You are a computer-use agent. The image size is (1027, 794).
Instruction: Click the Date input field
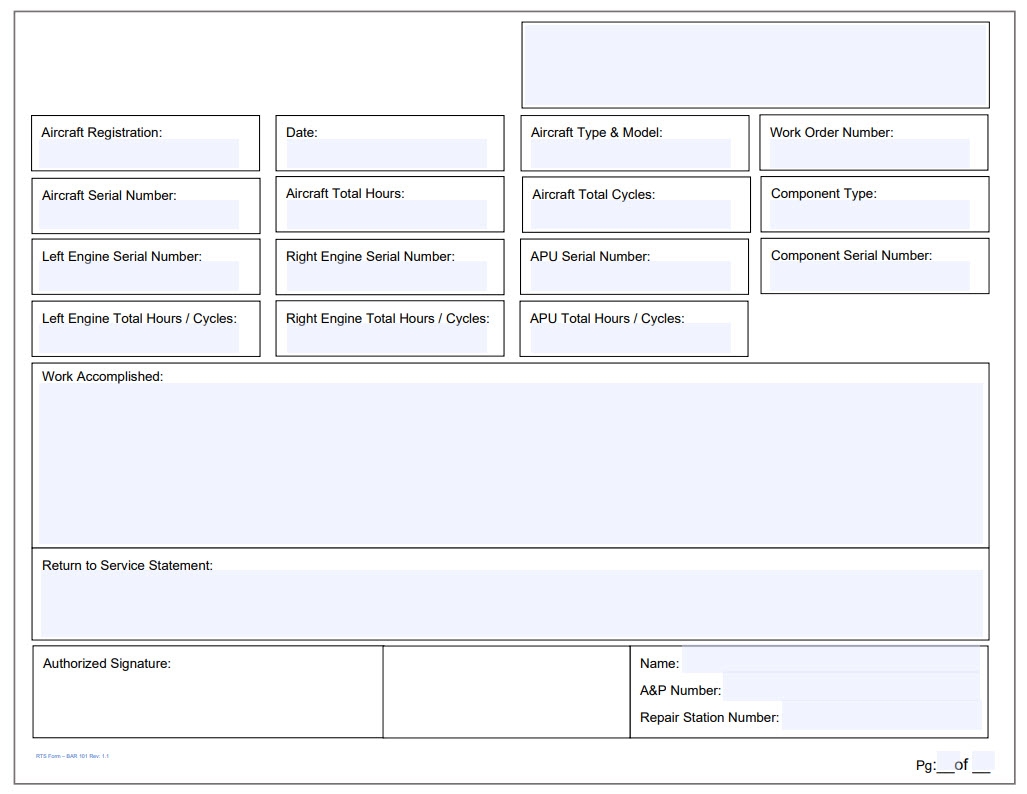[x=387, y=154]
